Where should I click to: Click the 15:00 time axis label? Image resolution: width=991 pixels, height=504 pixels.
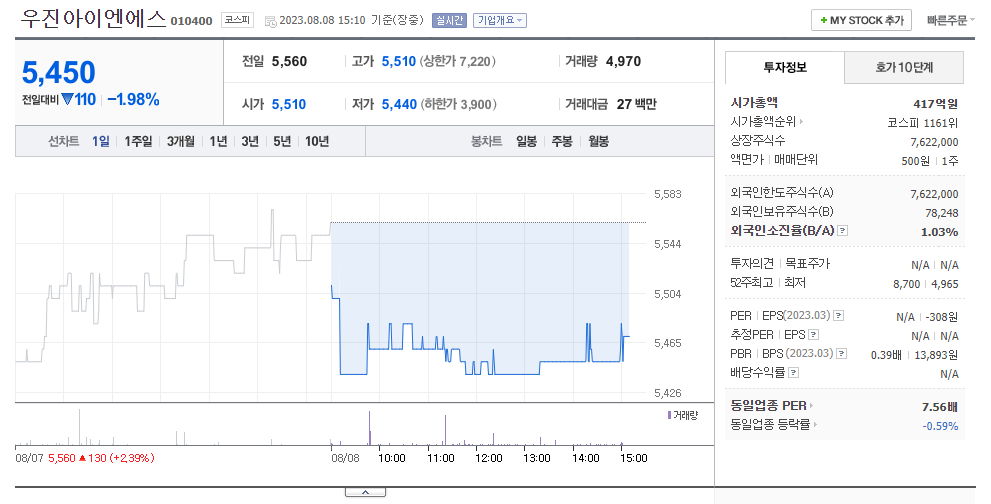[633, 458]
